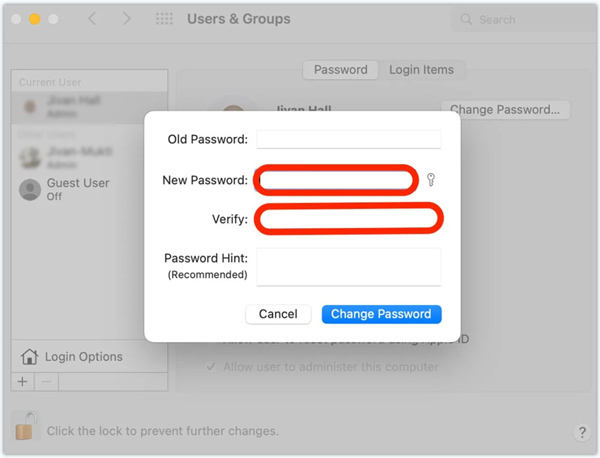Open the password assistant key icon
600x458 pixels.
click(x=431, y=179)
